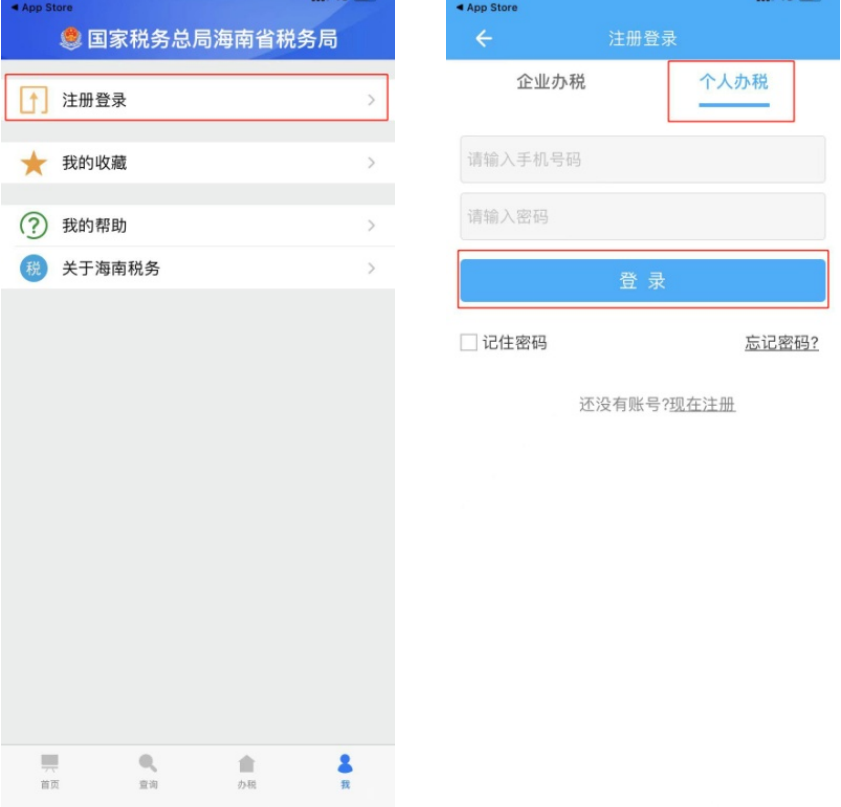The image size is (841, 807).
Task: Expand the 我的收藏 row chevron
Action: pyautogui.click(x=371, y=163)
